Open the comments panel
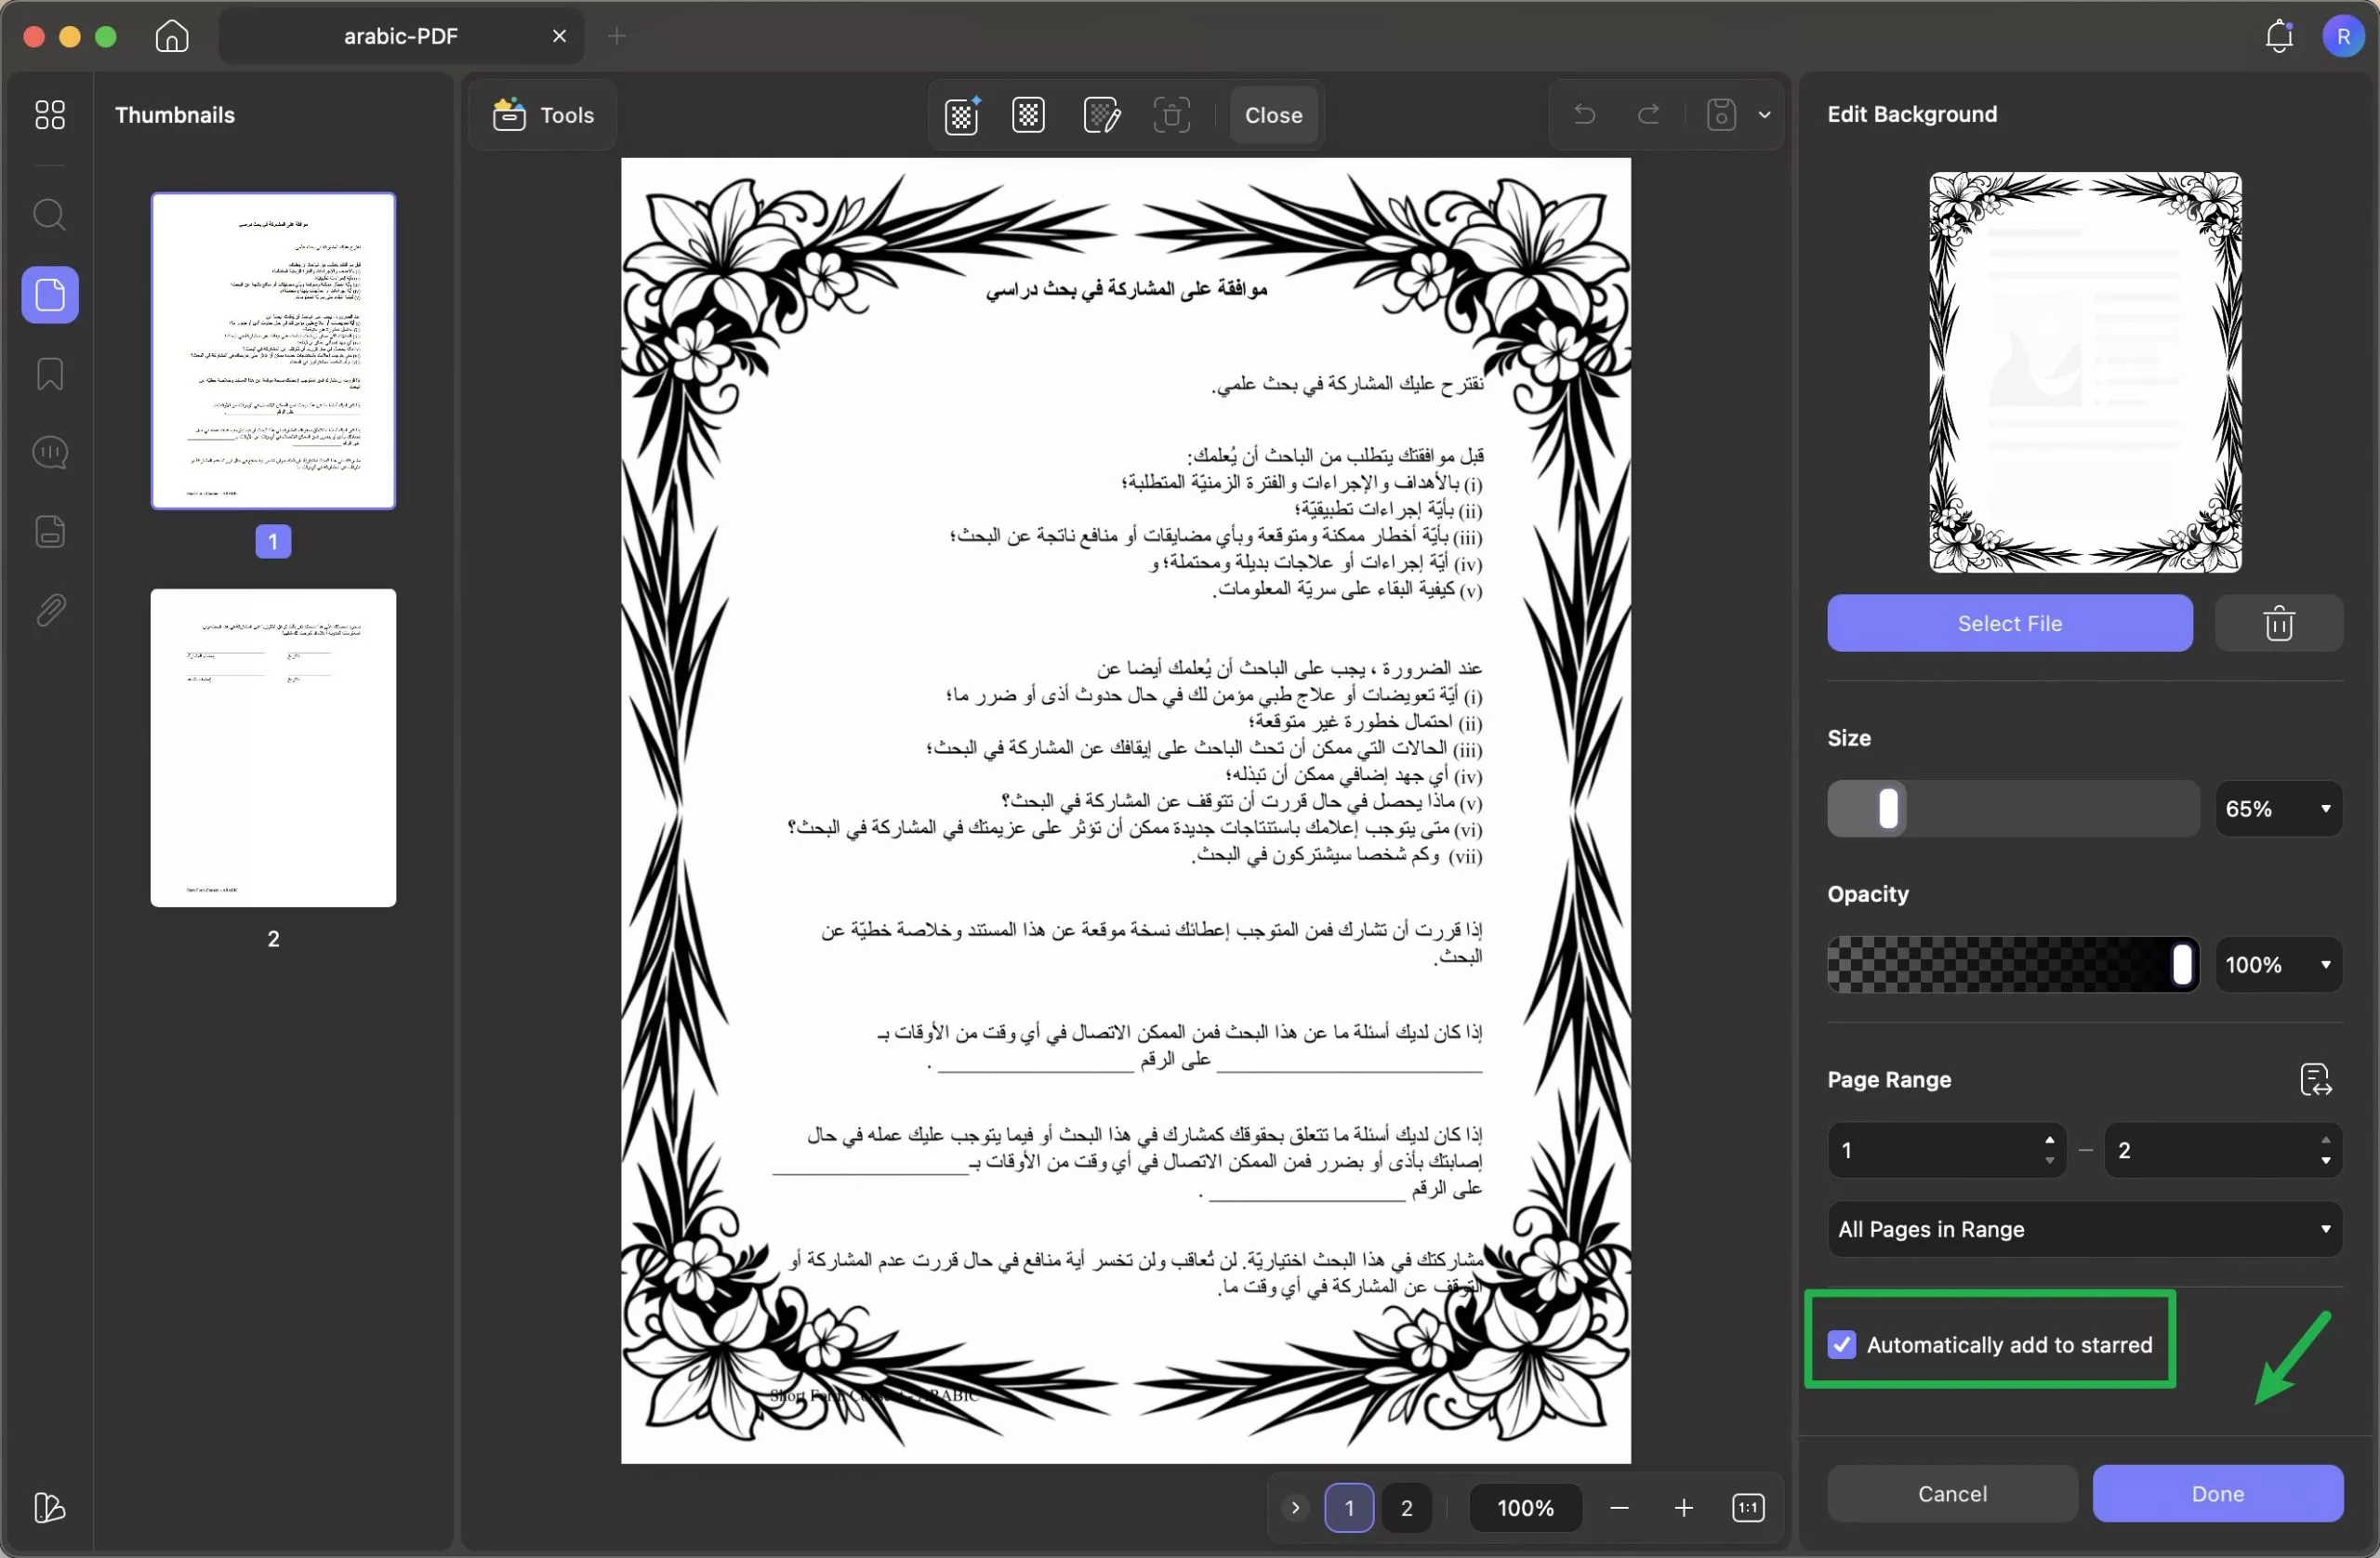 click(49, 452)
